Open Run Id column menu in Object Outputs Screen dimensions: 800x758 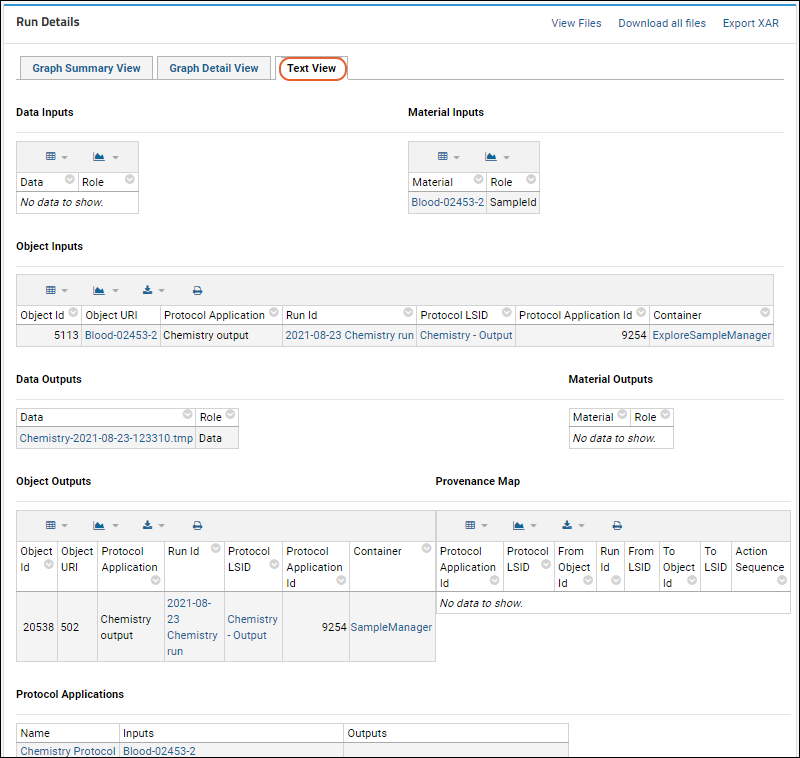pyautogui.click(x=216, y=548)
